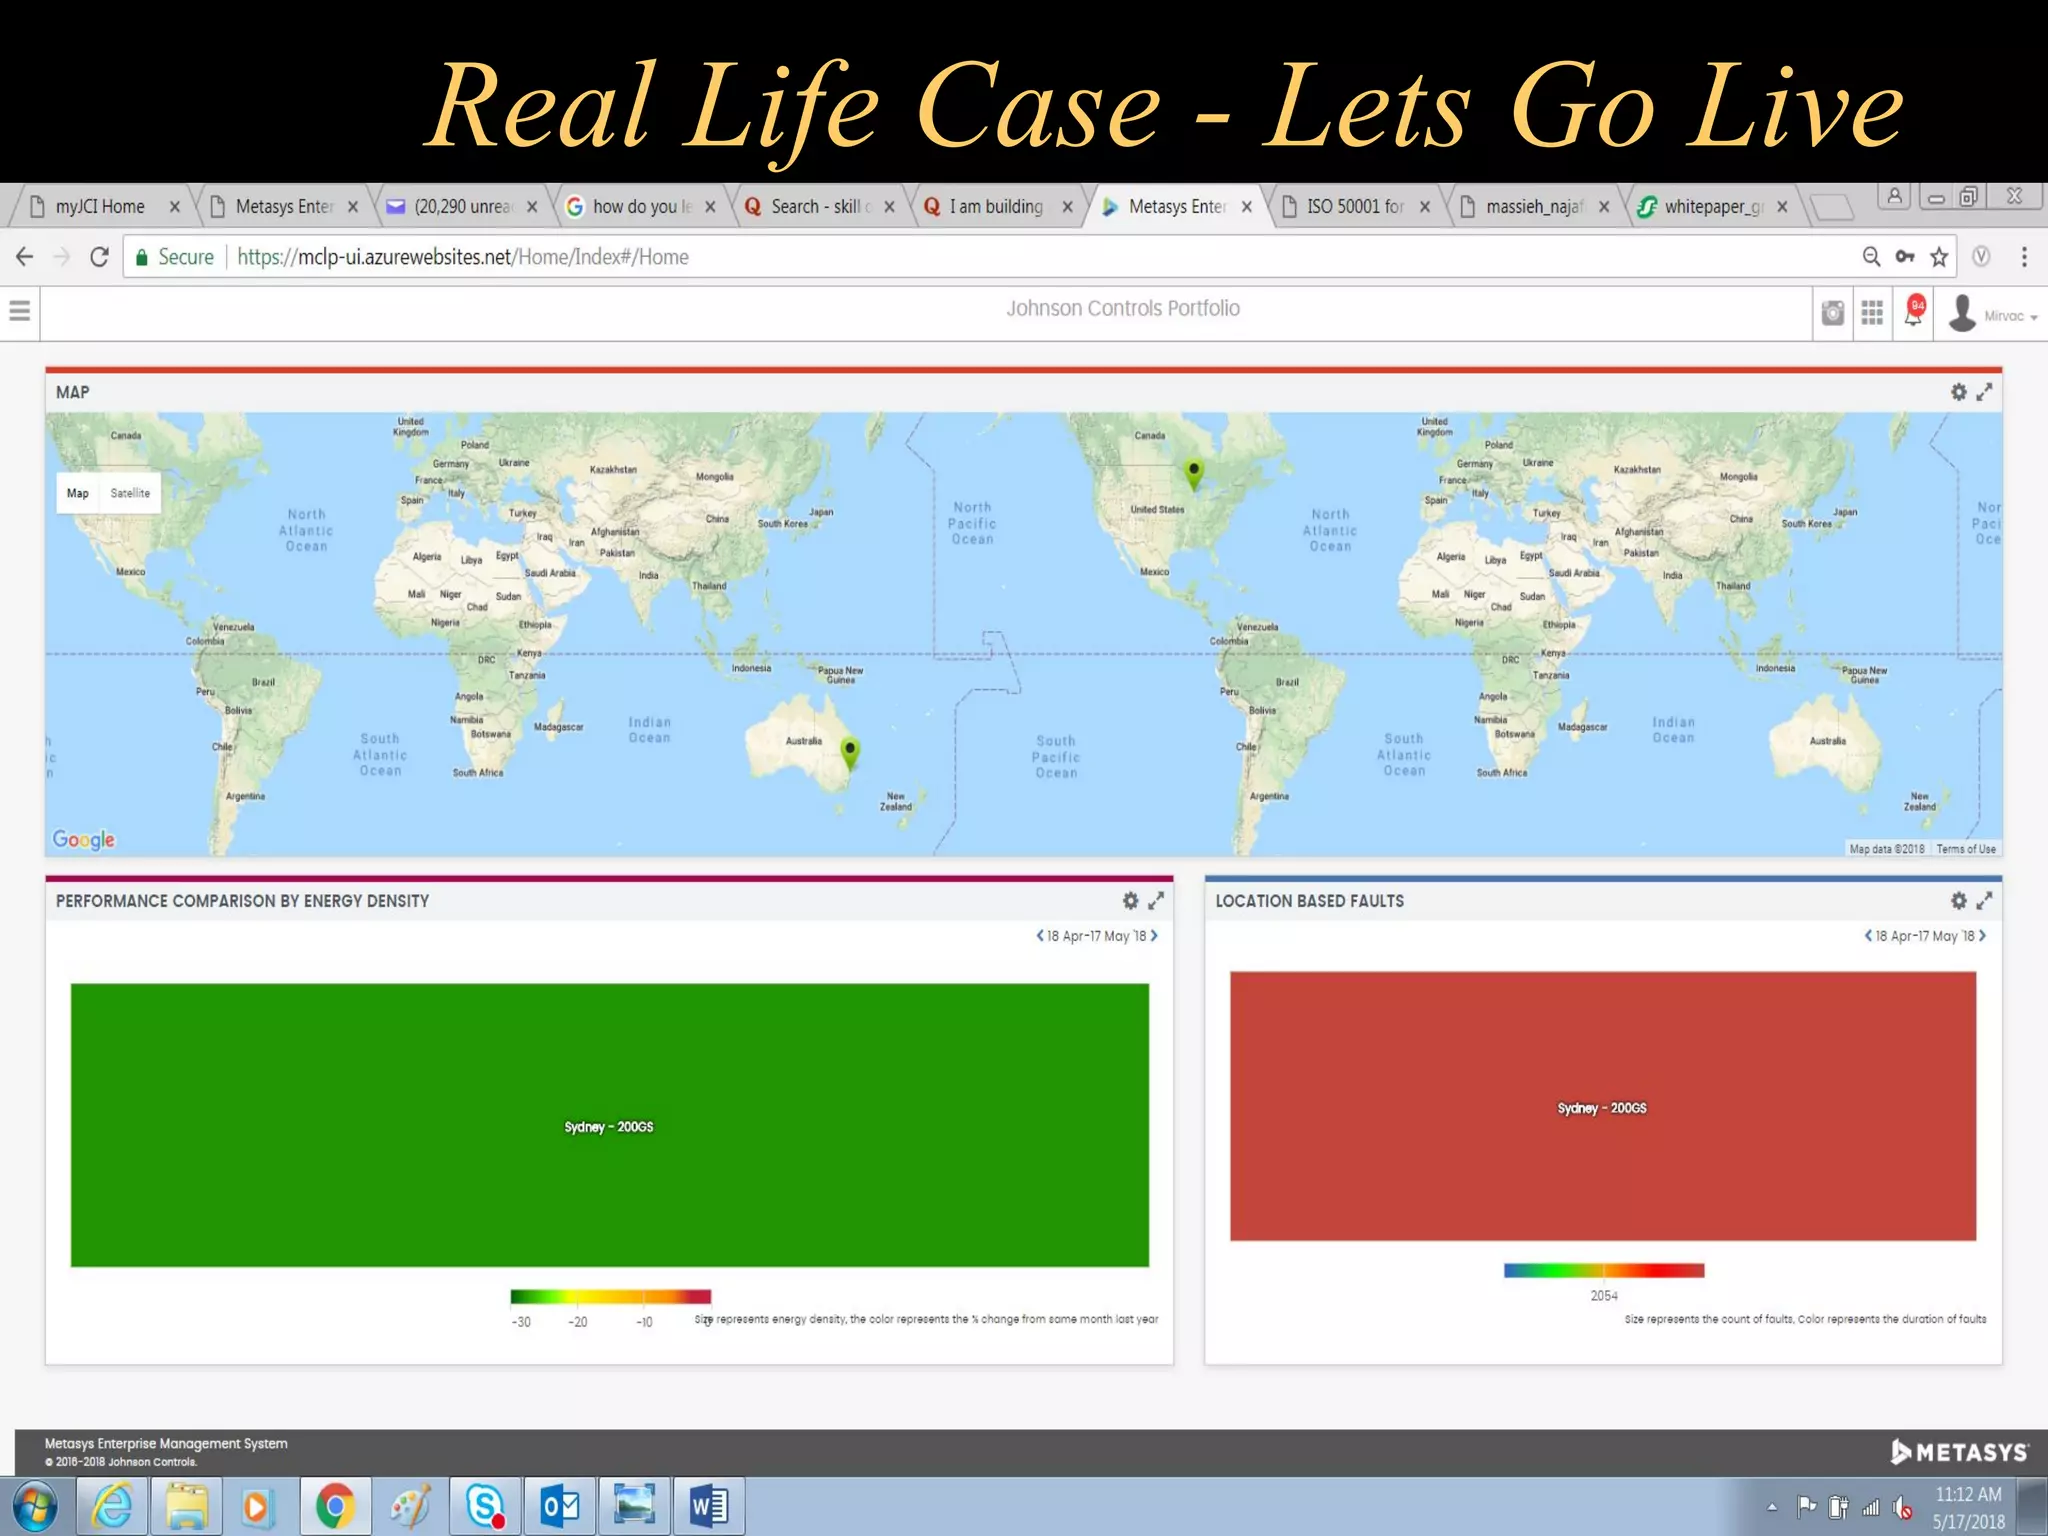Click red Sydney - 200GS faults tile
Image resolution: width=2048 pixels, height=1536 pixels.
(1602, 1106)
